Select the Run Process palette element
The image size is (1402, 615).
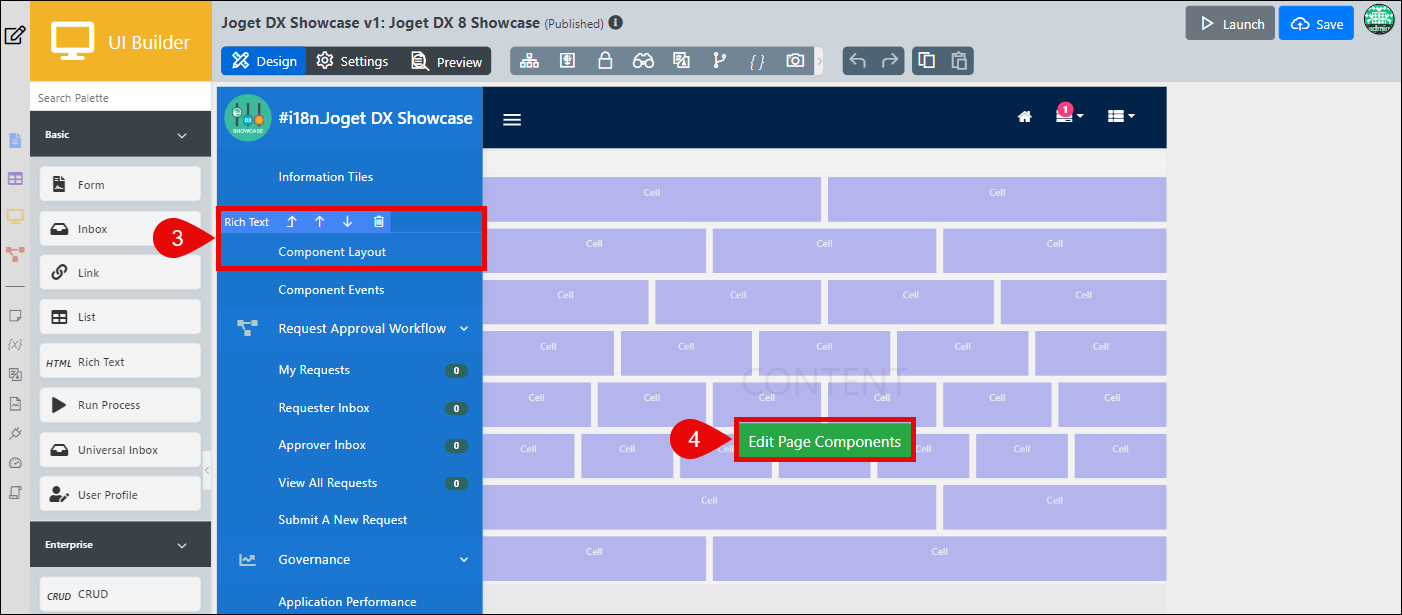pyautogui.click(x=120, y=405)
